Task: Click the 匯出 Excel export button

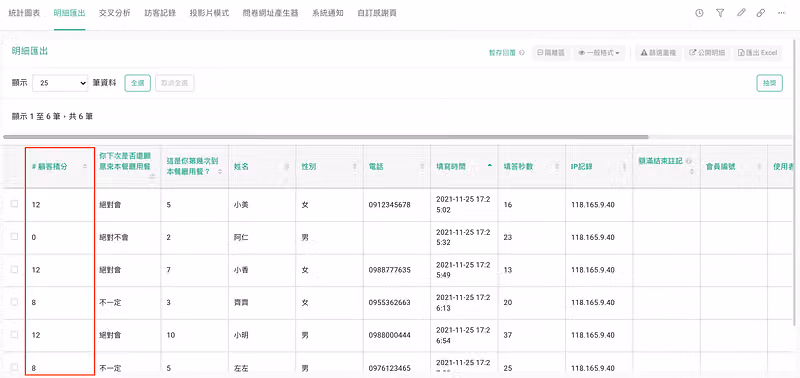Action: click(758, 53)
